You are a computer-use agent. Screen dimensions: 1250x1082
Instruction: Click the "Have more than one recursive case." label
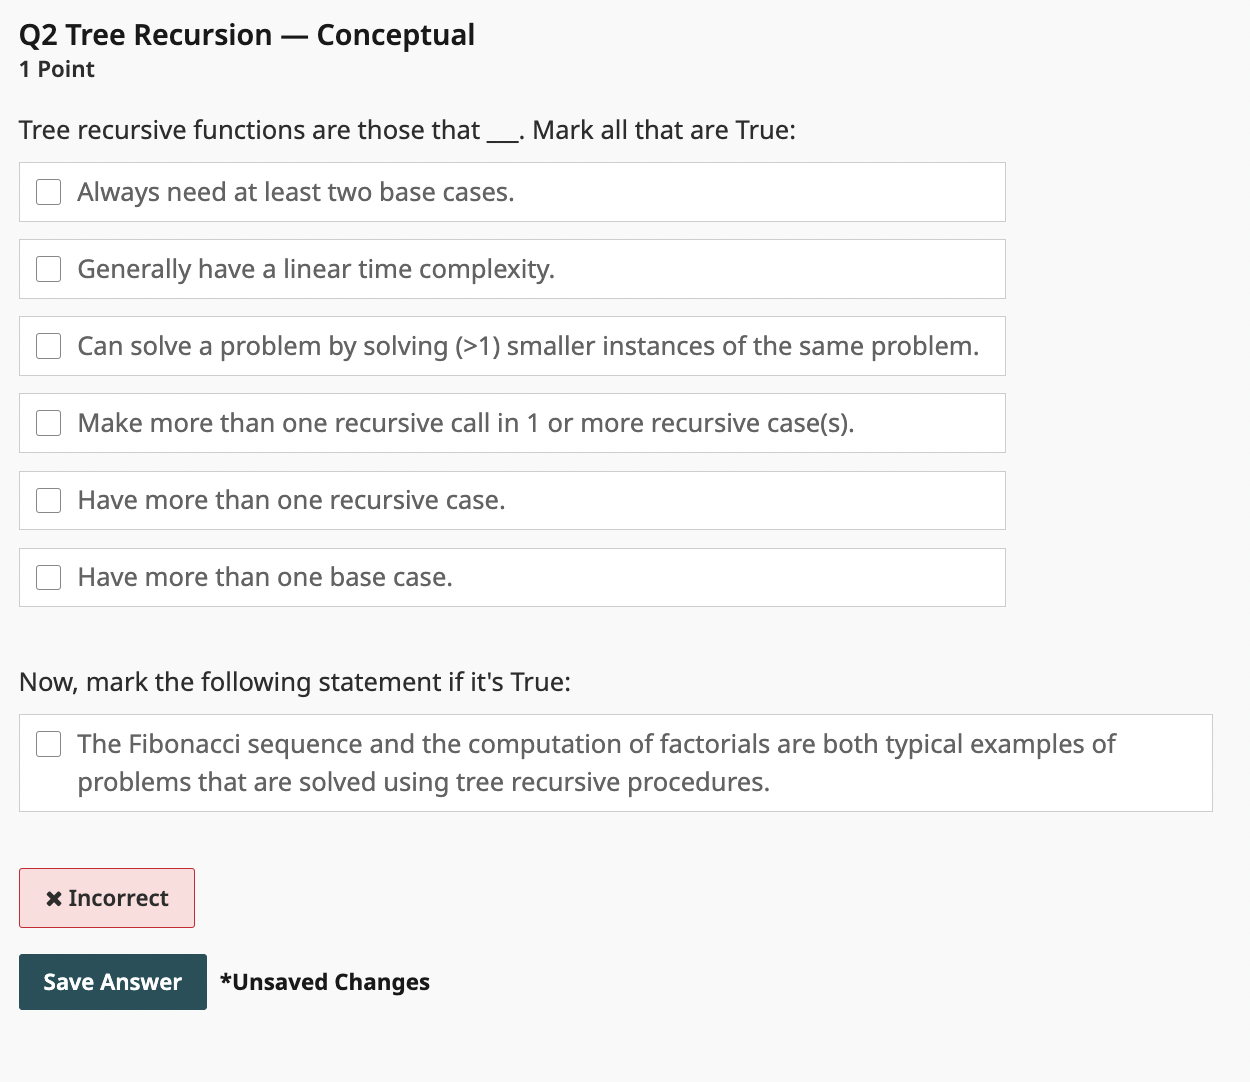[x=291, y=500]
